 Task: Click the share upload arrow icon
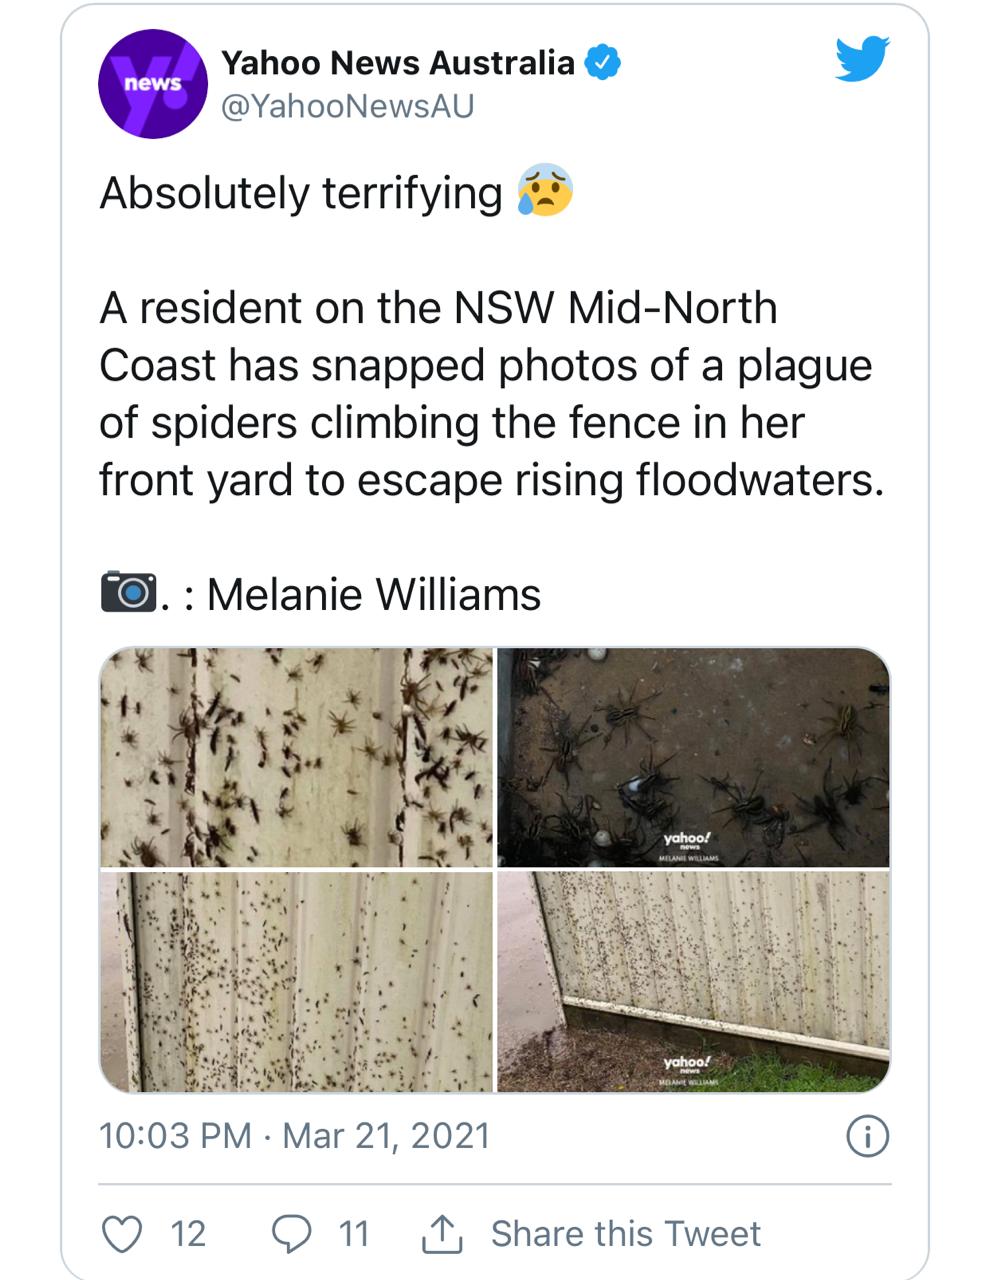(441, 1234)
